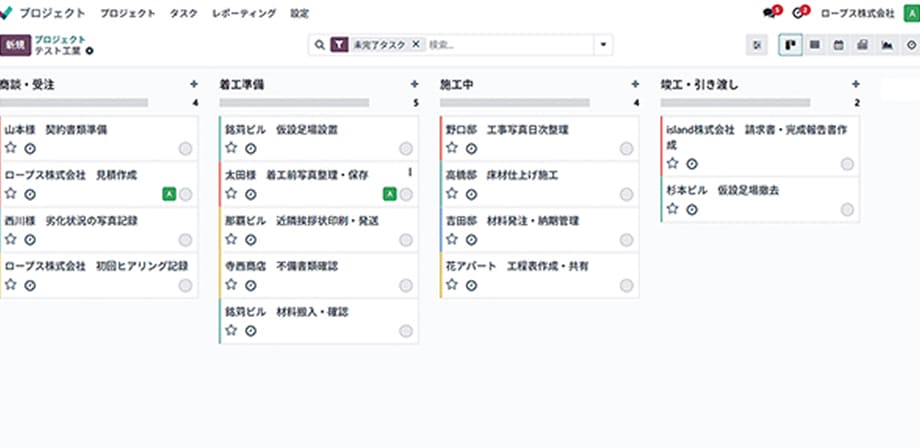The height and width of the screenshot is (448, 920).
Task: Open activity clock on 山本様 契約書類準備
Action: coord(30,149)
